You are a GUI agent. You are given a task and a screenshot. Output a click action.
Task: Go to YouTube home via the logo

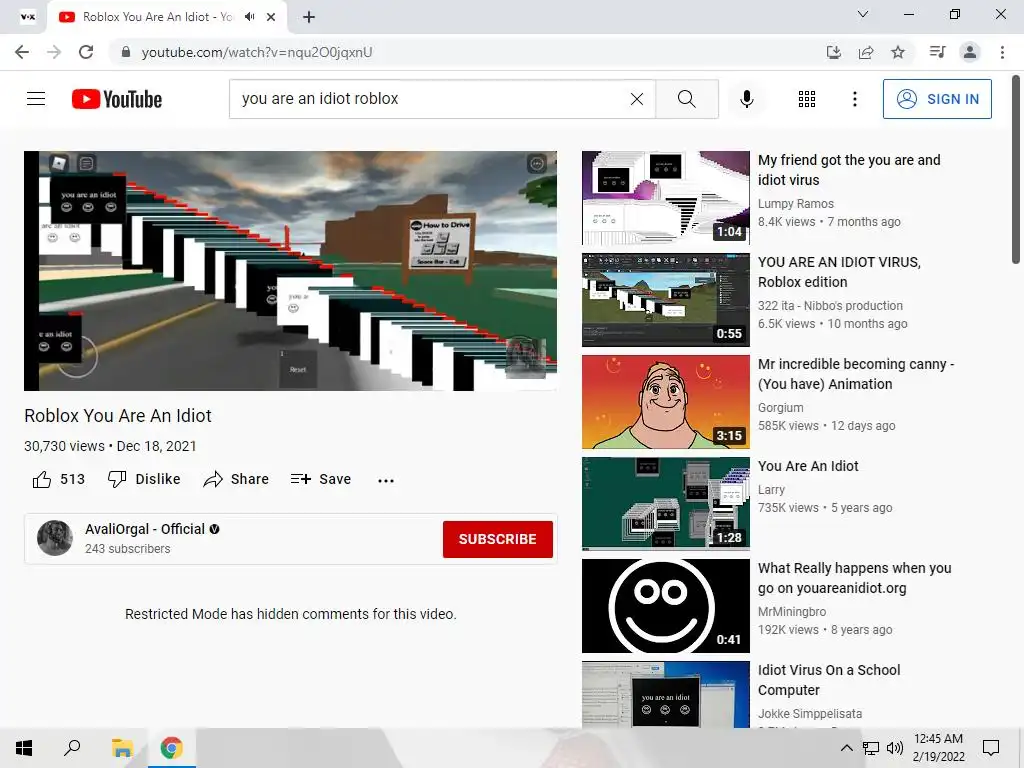click(x=117, y=99)
